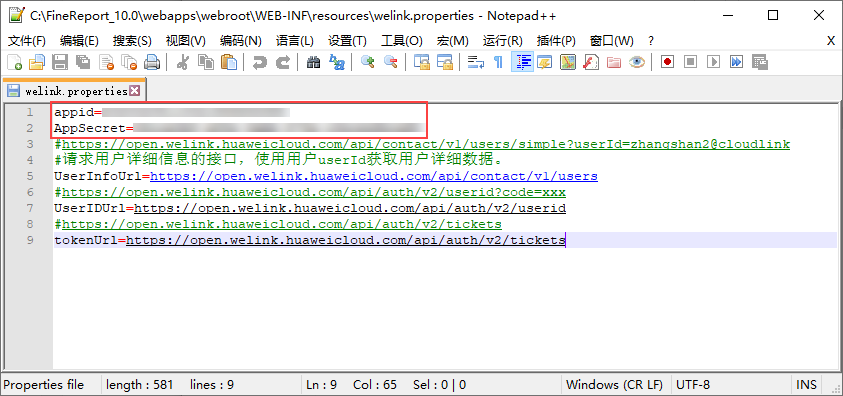Start macro recording with red dot

click(x=668, y=62)
